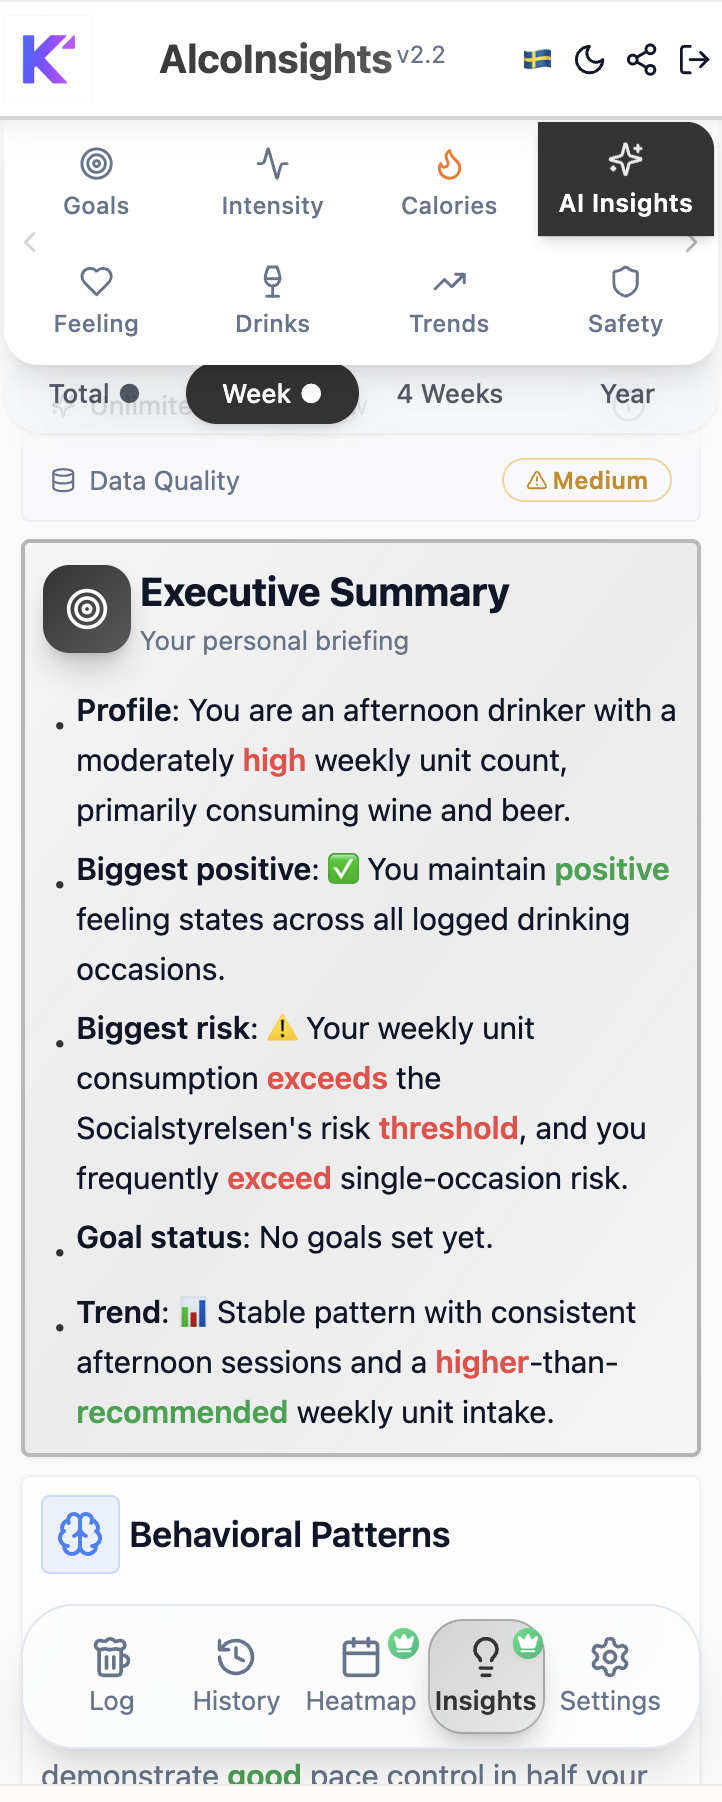Screen dimensions: 722x1802
Task: Select the Week pill selector
Action: [272, 393]
